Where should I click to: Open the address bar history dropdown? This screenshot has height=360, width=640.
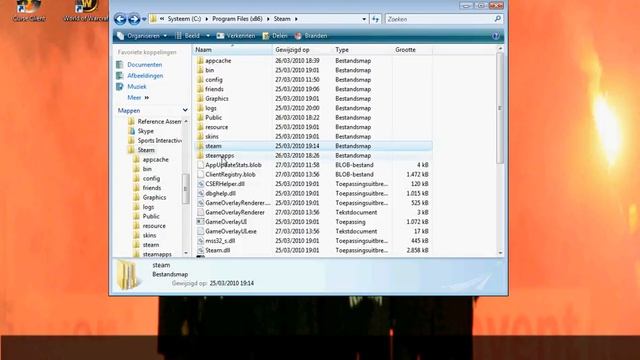coord(364,19)
